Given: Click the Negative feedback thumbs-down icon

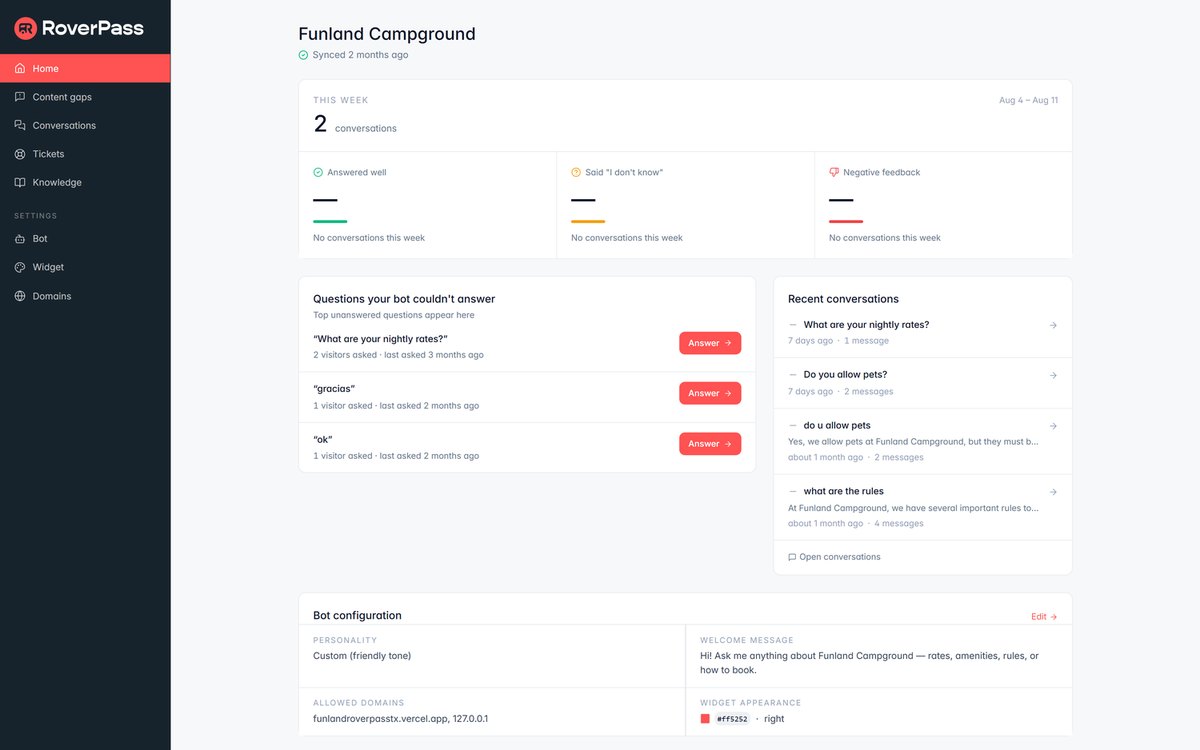Looking at the screenshot, I should (834, 172).
